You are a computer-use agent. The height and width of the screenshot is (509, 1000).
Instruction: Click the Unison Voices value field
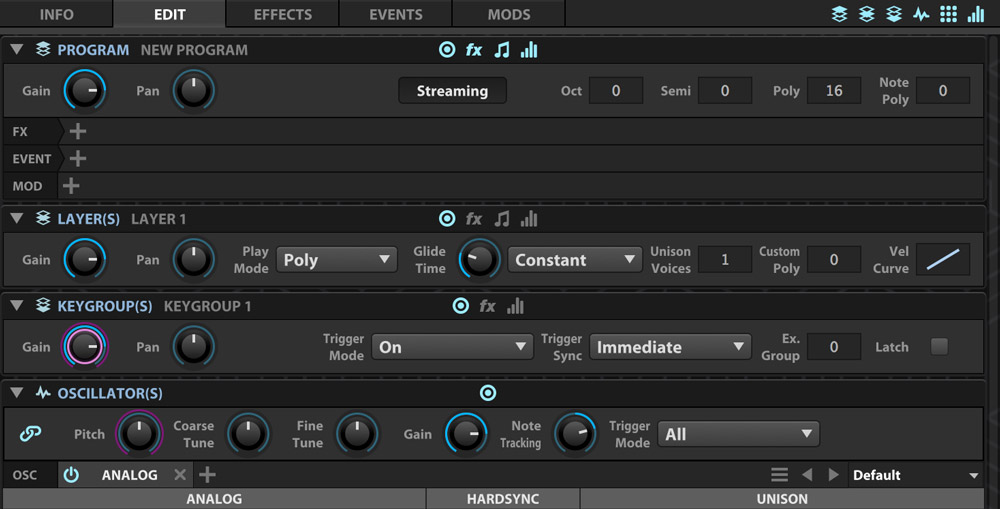click(x=725, y=260)
